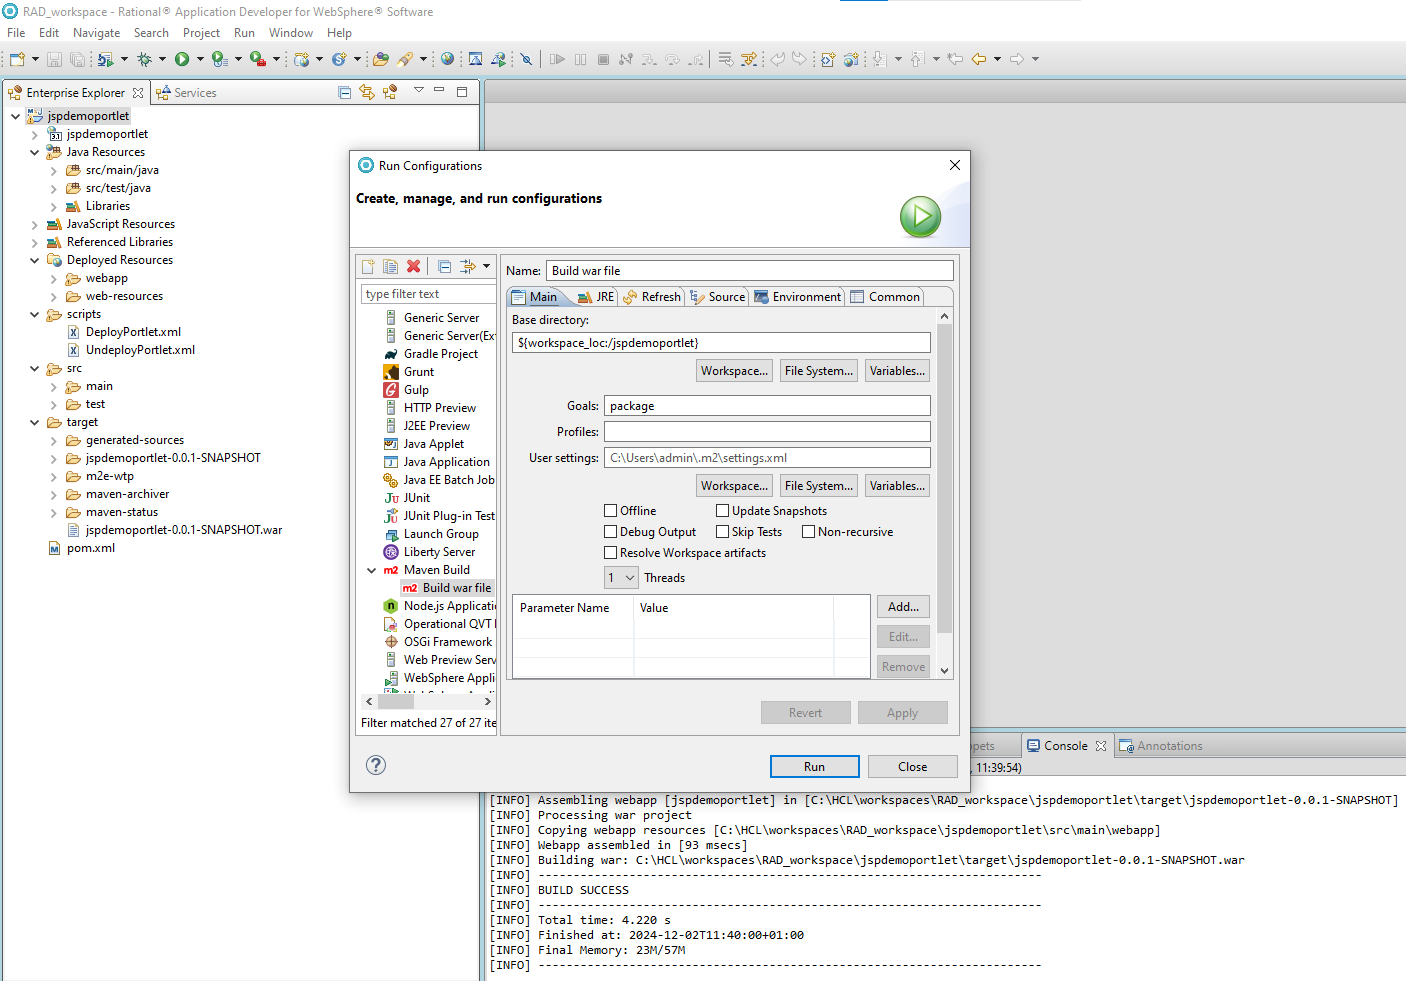The height and width of the screenshot is (981, 1406).
Task: Click the type filter text field
Action: (429, 294)
